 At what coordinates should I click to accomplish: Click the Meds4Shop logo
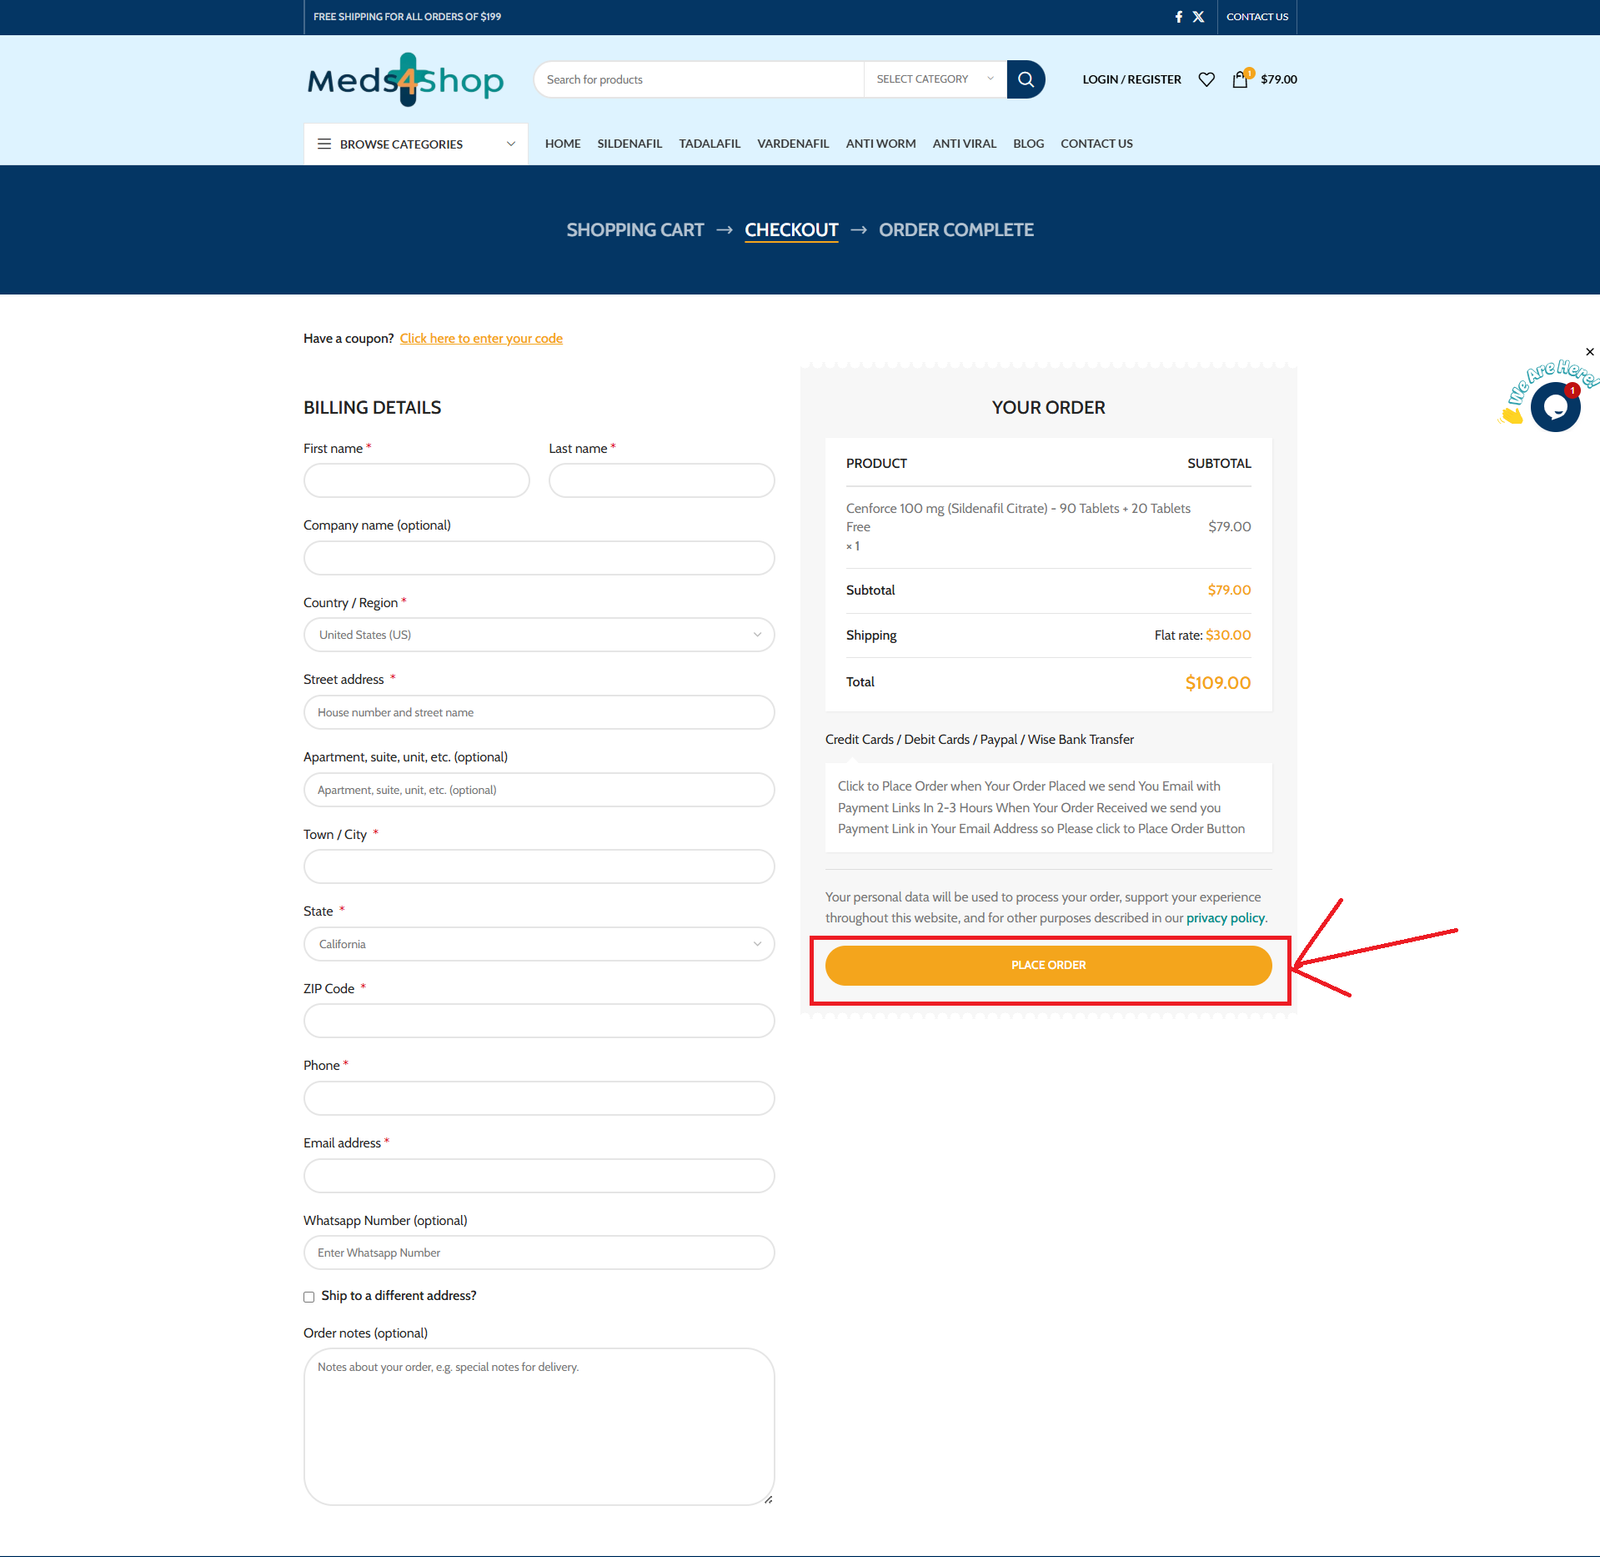tap(405, 80)
